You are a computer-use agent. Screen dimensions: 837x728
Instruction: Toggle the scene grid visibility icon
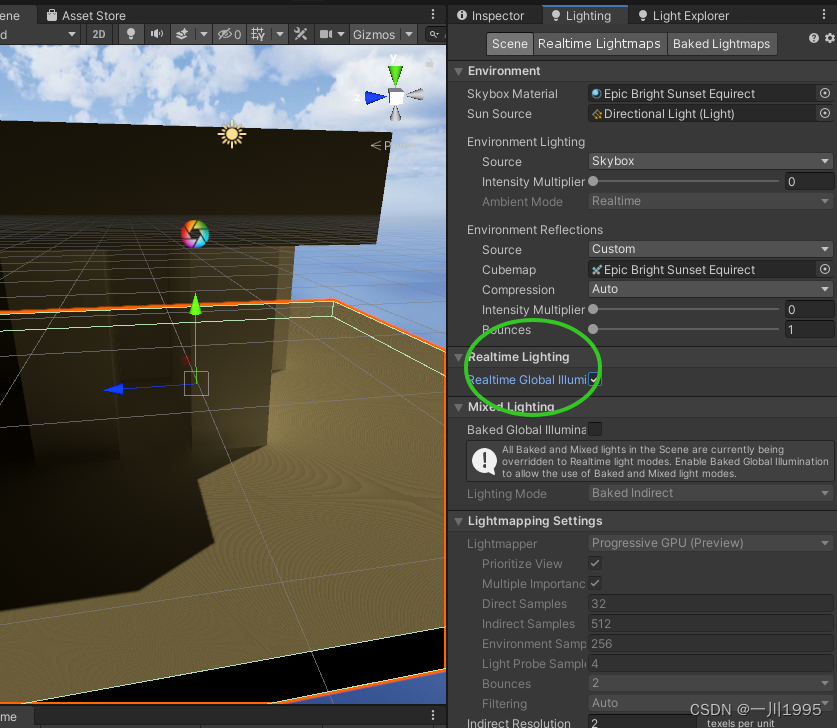coord(259,34)
